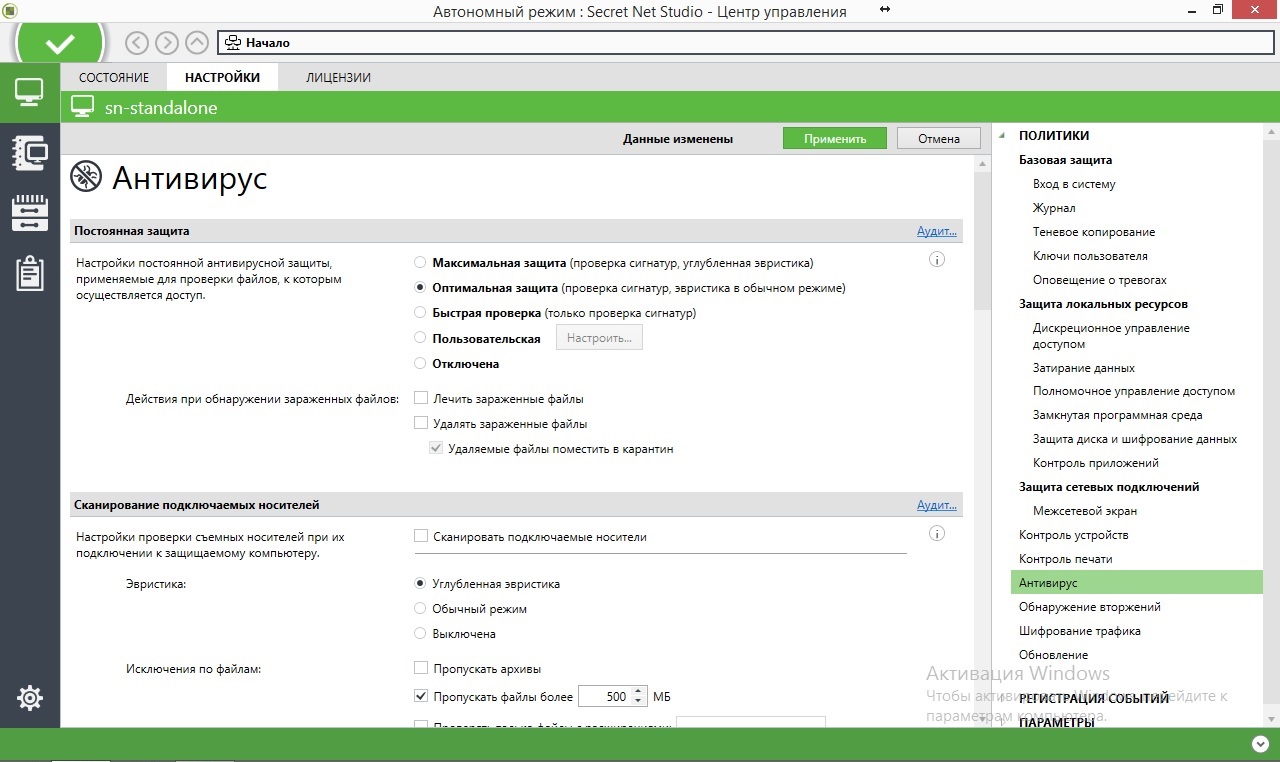Choose Быстрая проверка option
The height and width of the screenshot is (762, 1280).
(421, 313)
